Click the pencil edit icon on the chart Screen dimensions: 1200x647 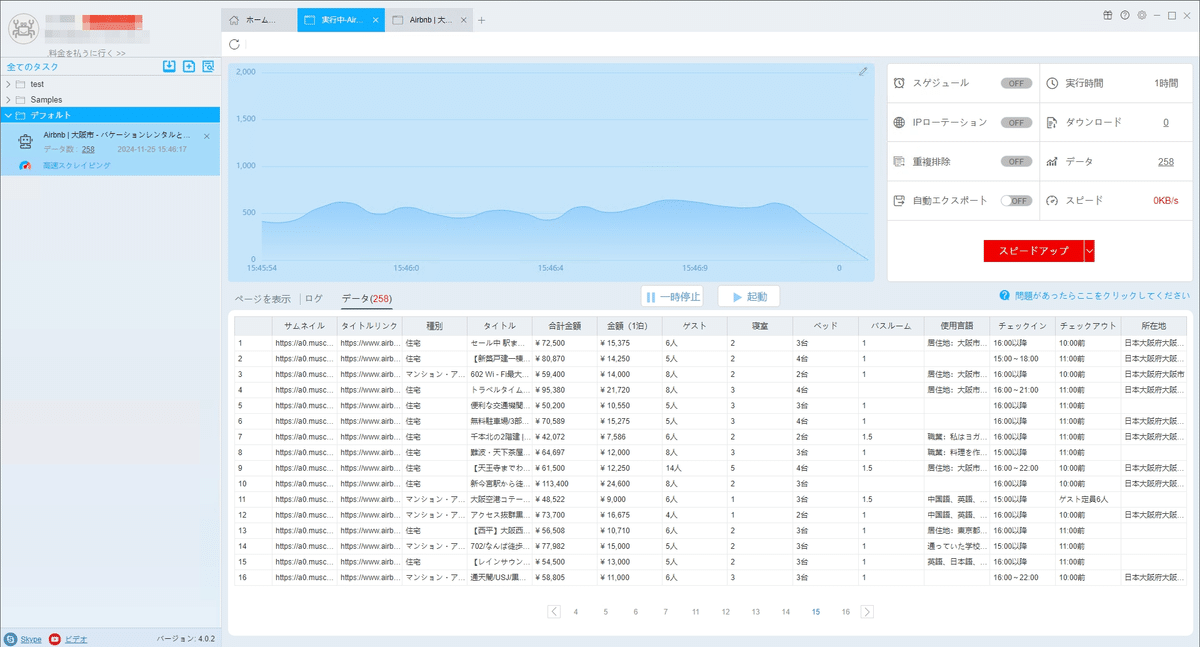pos(863,71)
